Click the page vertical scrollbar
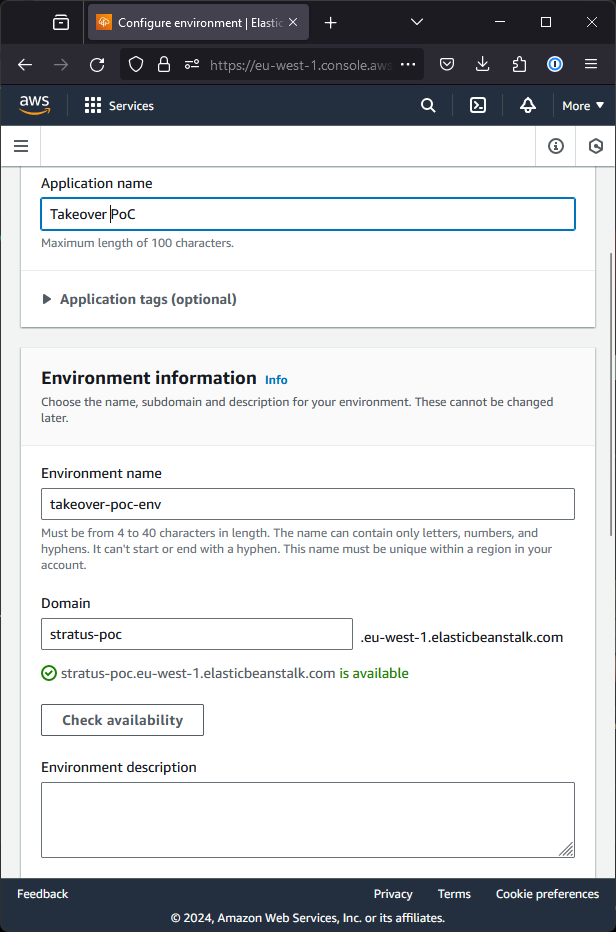616x932 pixels. click(612, 395)
